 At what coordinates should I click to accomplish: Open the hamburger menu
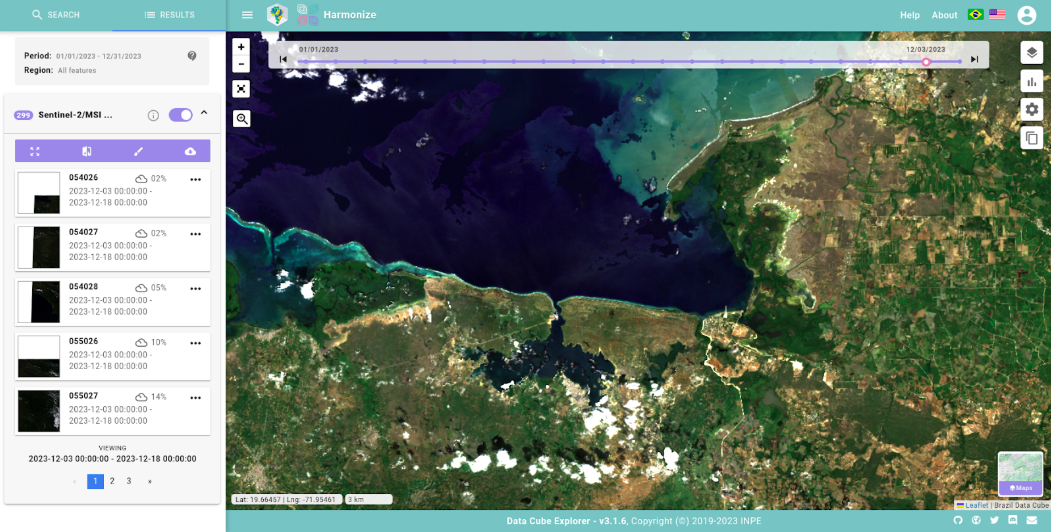click(x=247, y=15)
